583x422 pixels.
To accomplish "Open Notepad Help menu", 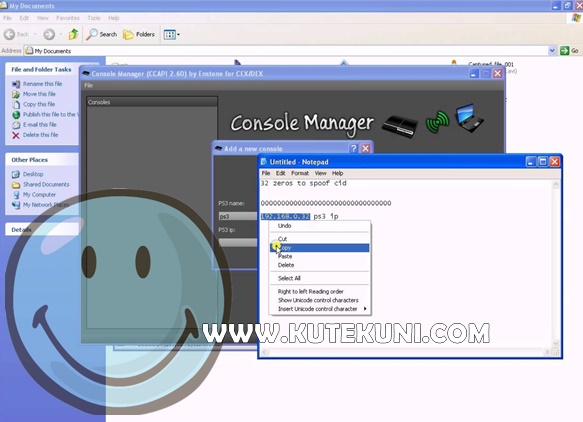I will (337, 173).
